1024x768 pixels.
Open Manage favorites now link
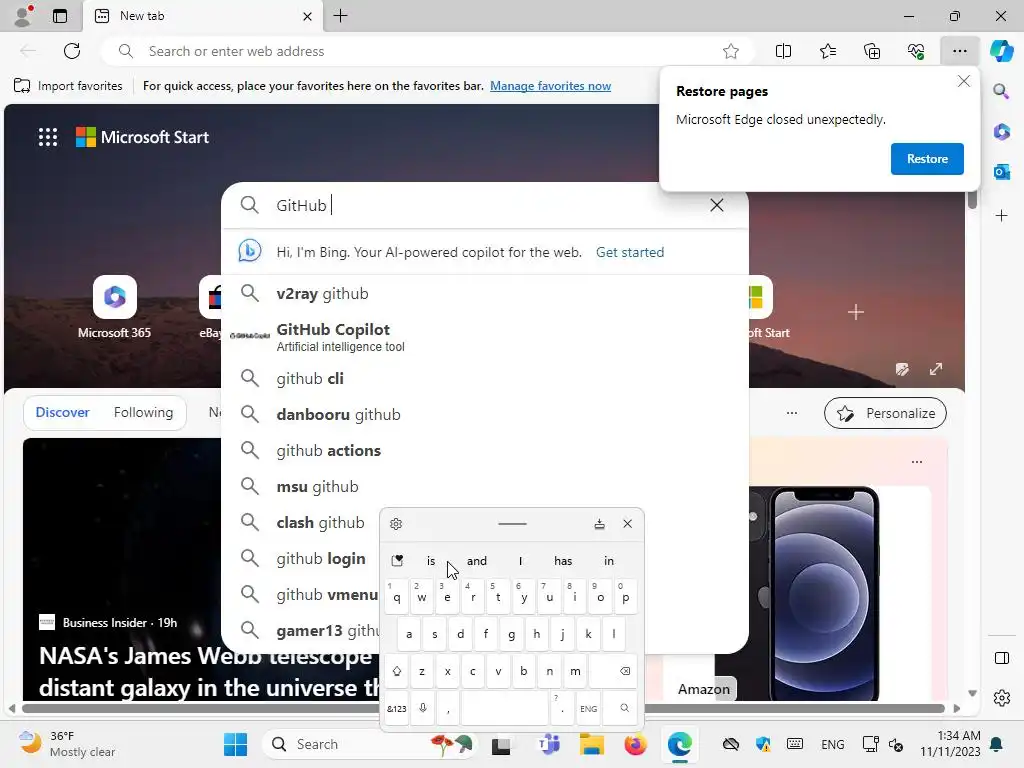click(x=550, y=86)
